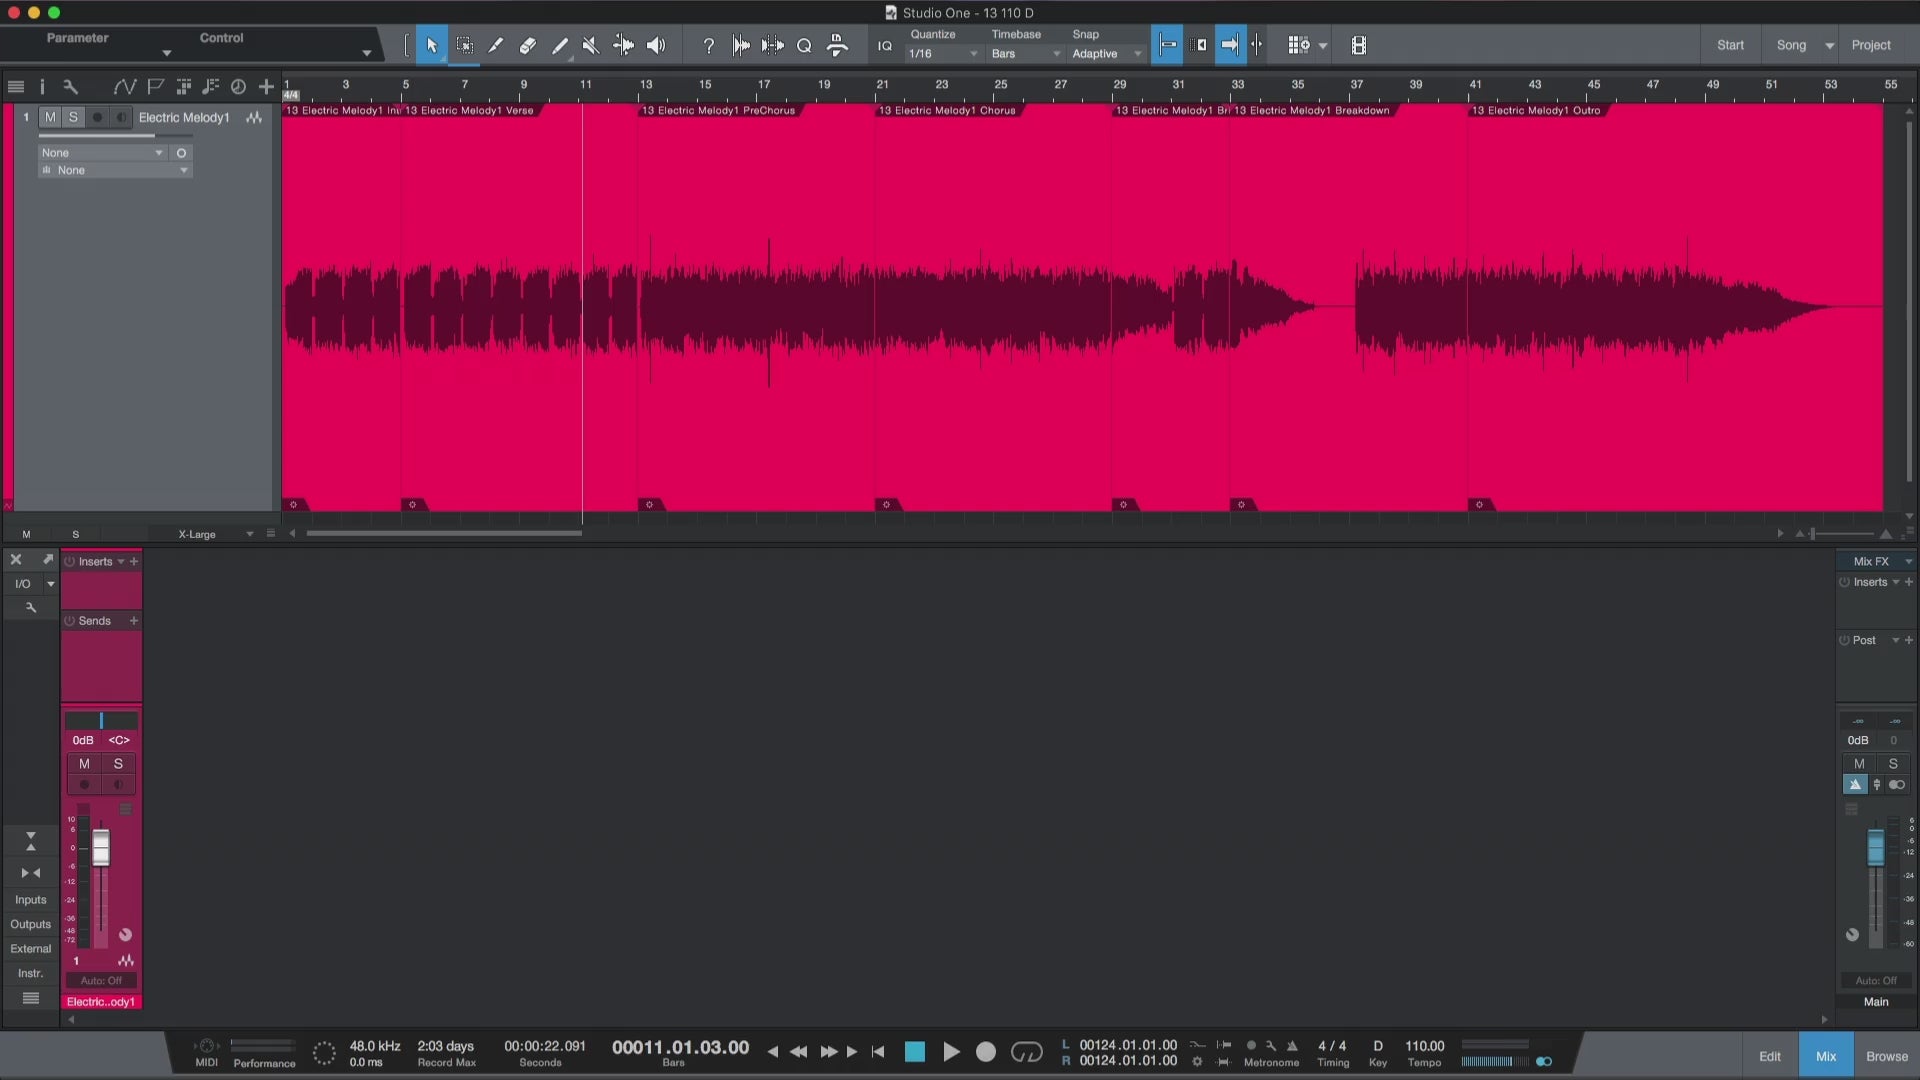
Task: Select the Range tool
Action: (464, 45)
